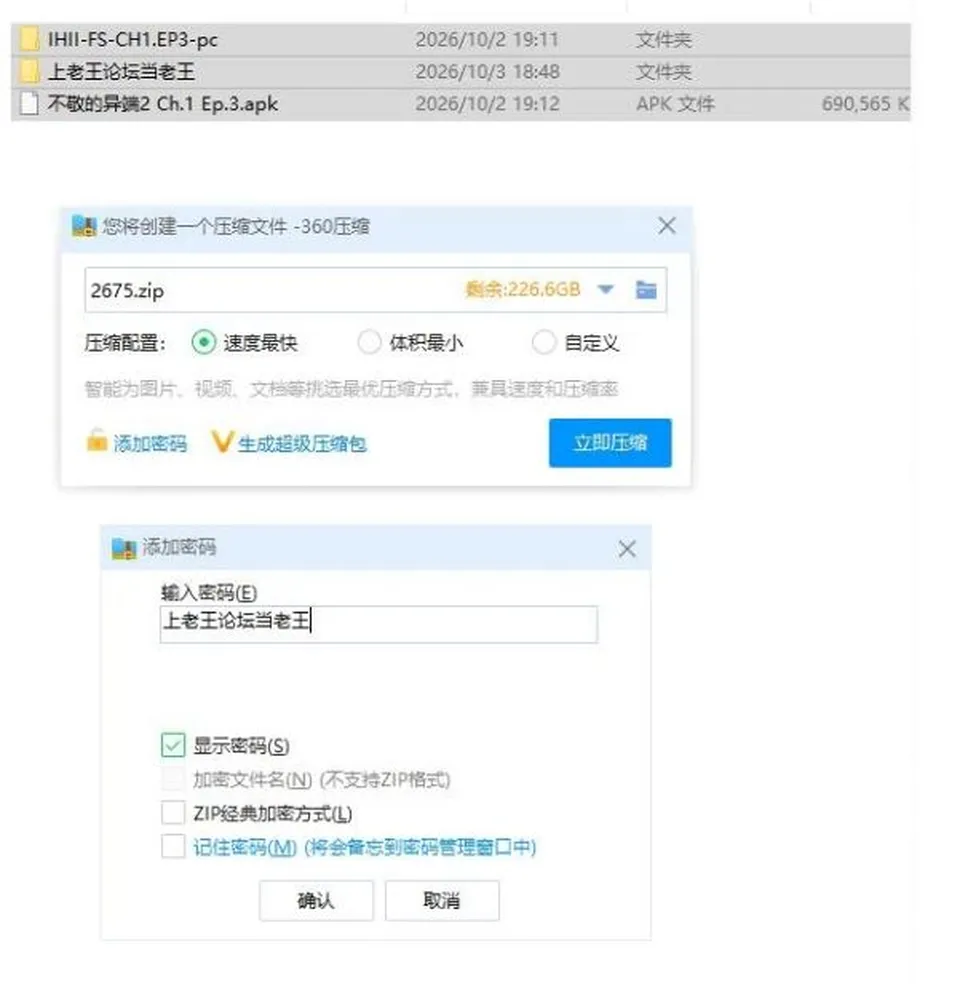960x984 pixels.
Task: Click the lock icon beside 添加密码
Action: click(97, 441)
